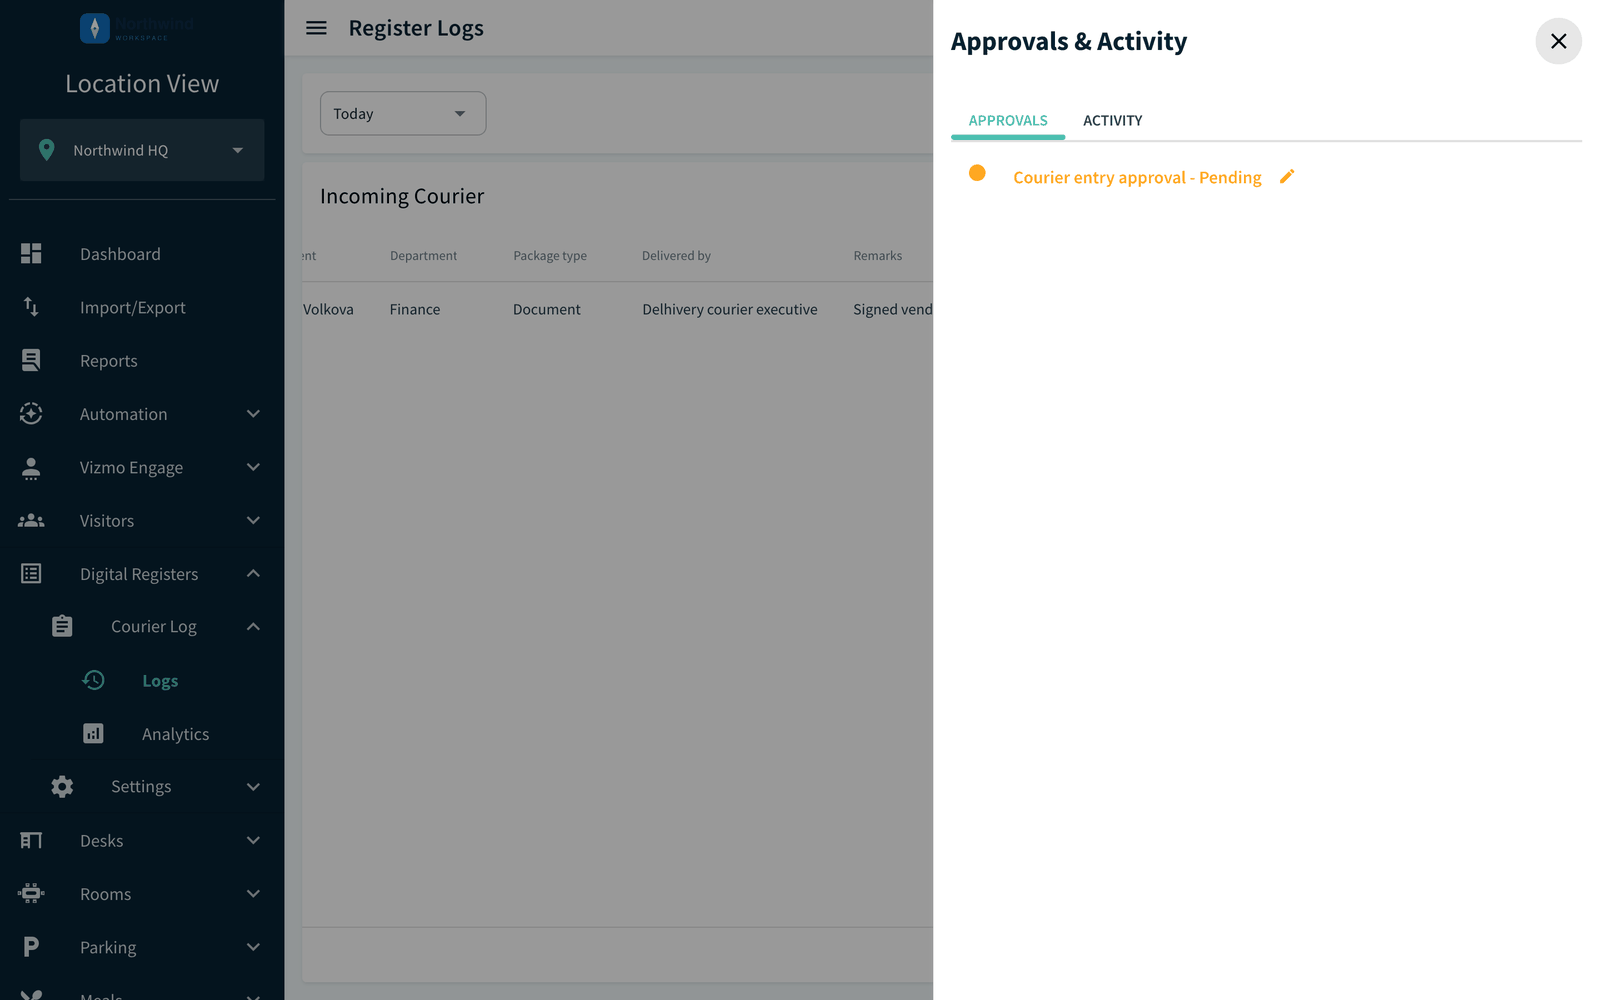Open Logs under Courier Log
The width and height of the screenshot is (1600, 1000).
coord(160,681)
